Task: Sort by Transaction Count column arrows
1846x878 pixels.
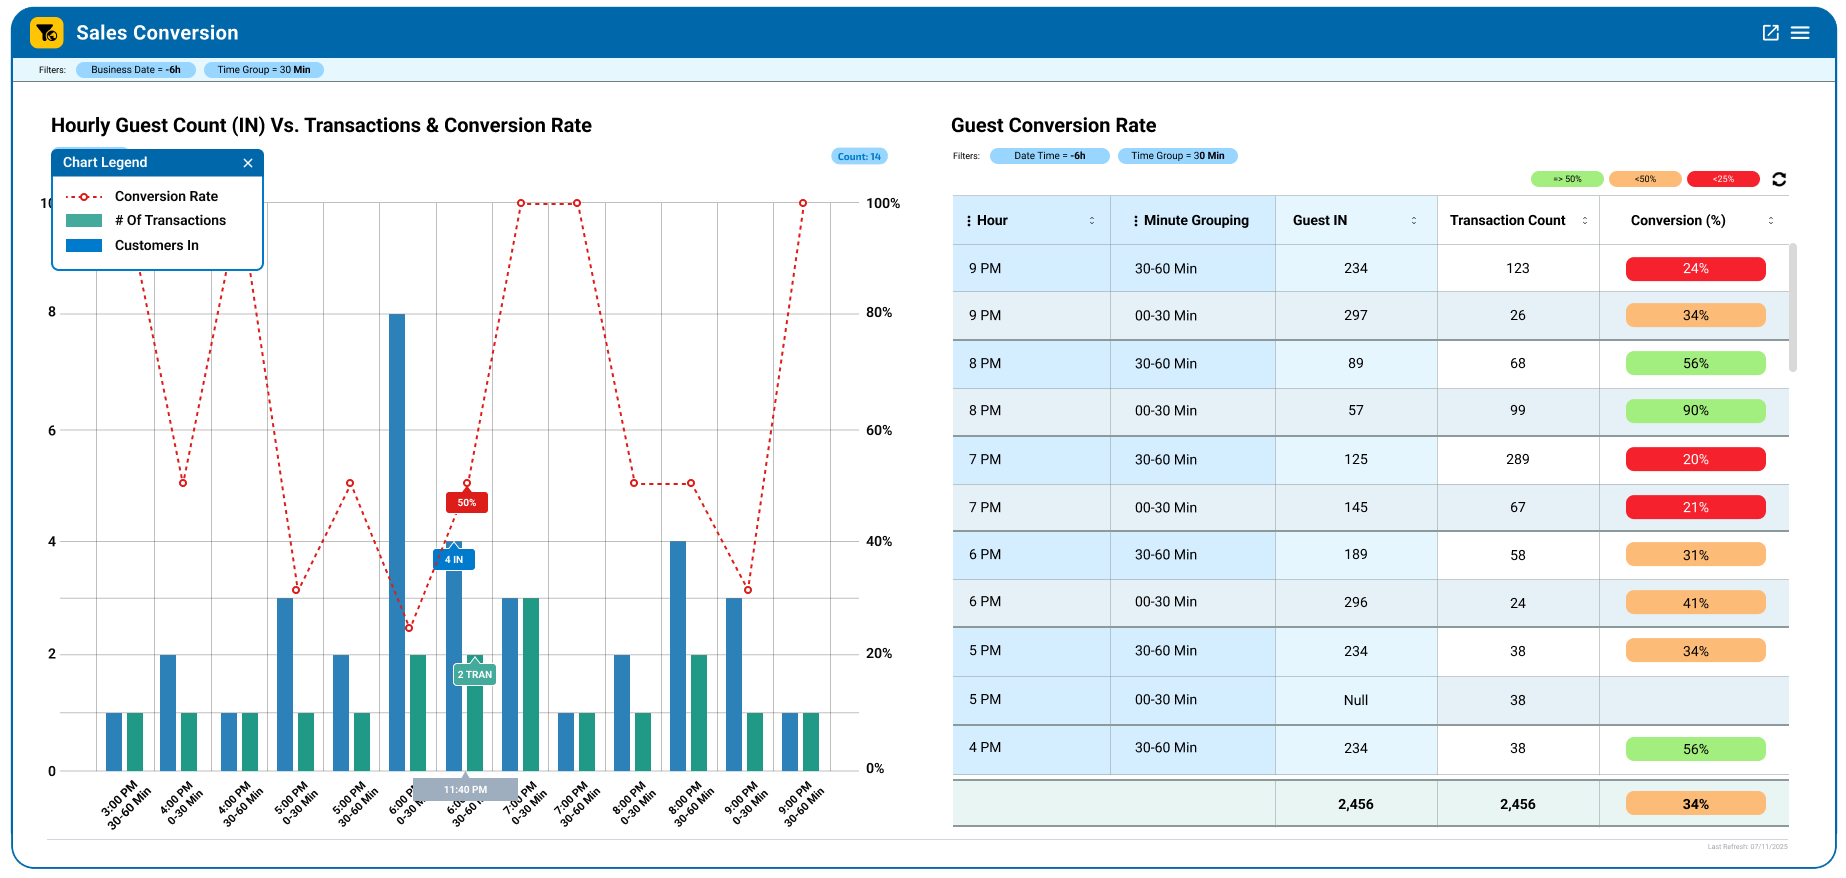Action: [1584, 221]
